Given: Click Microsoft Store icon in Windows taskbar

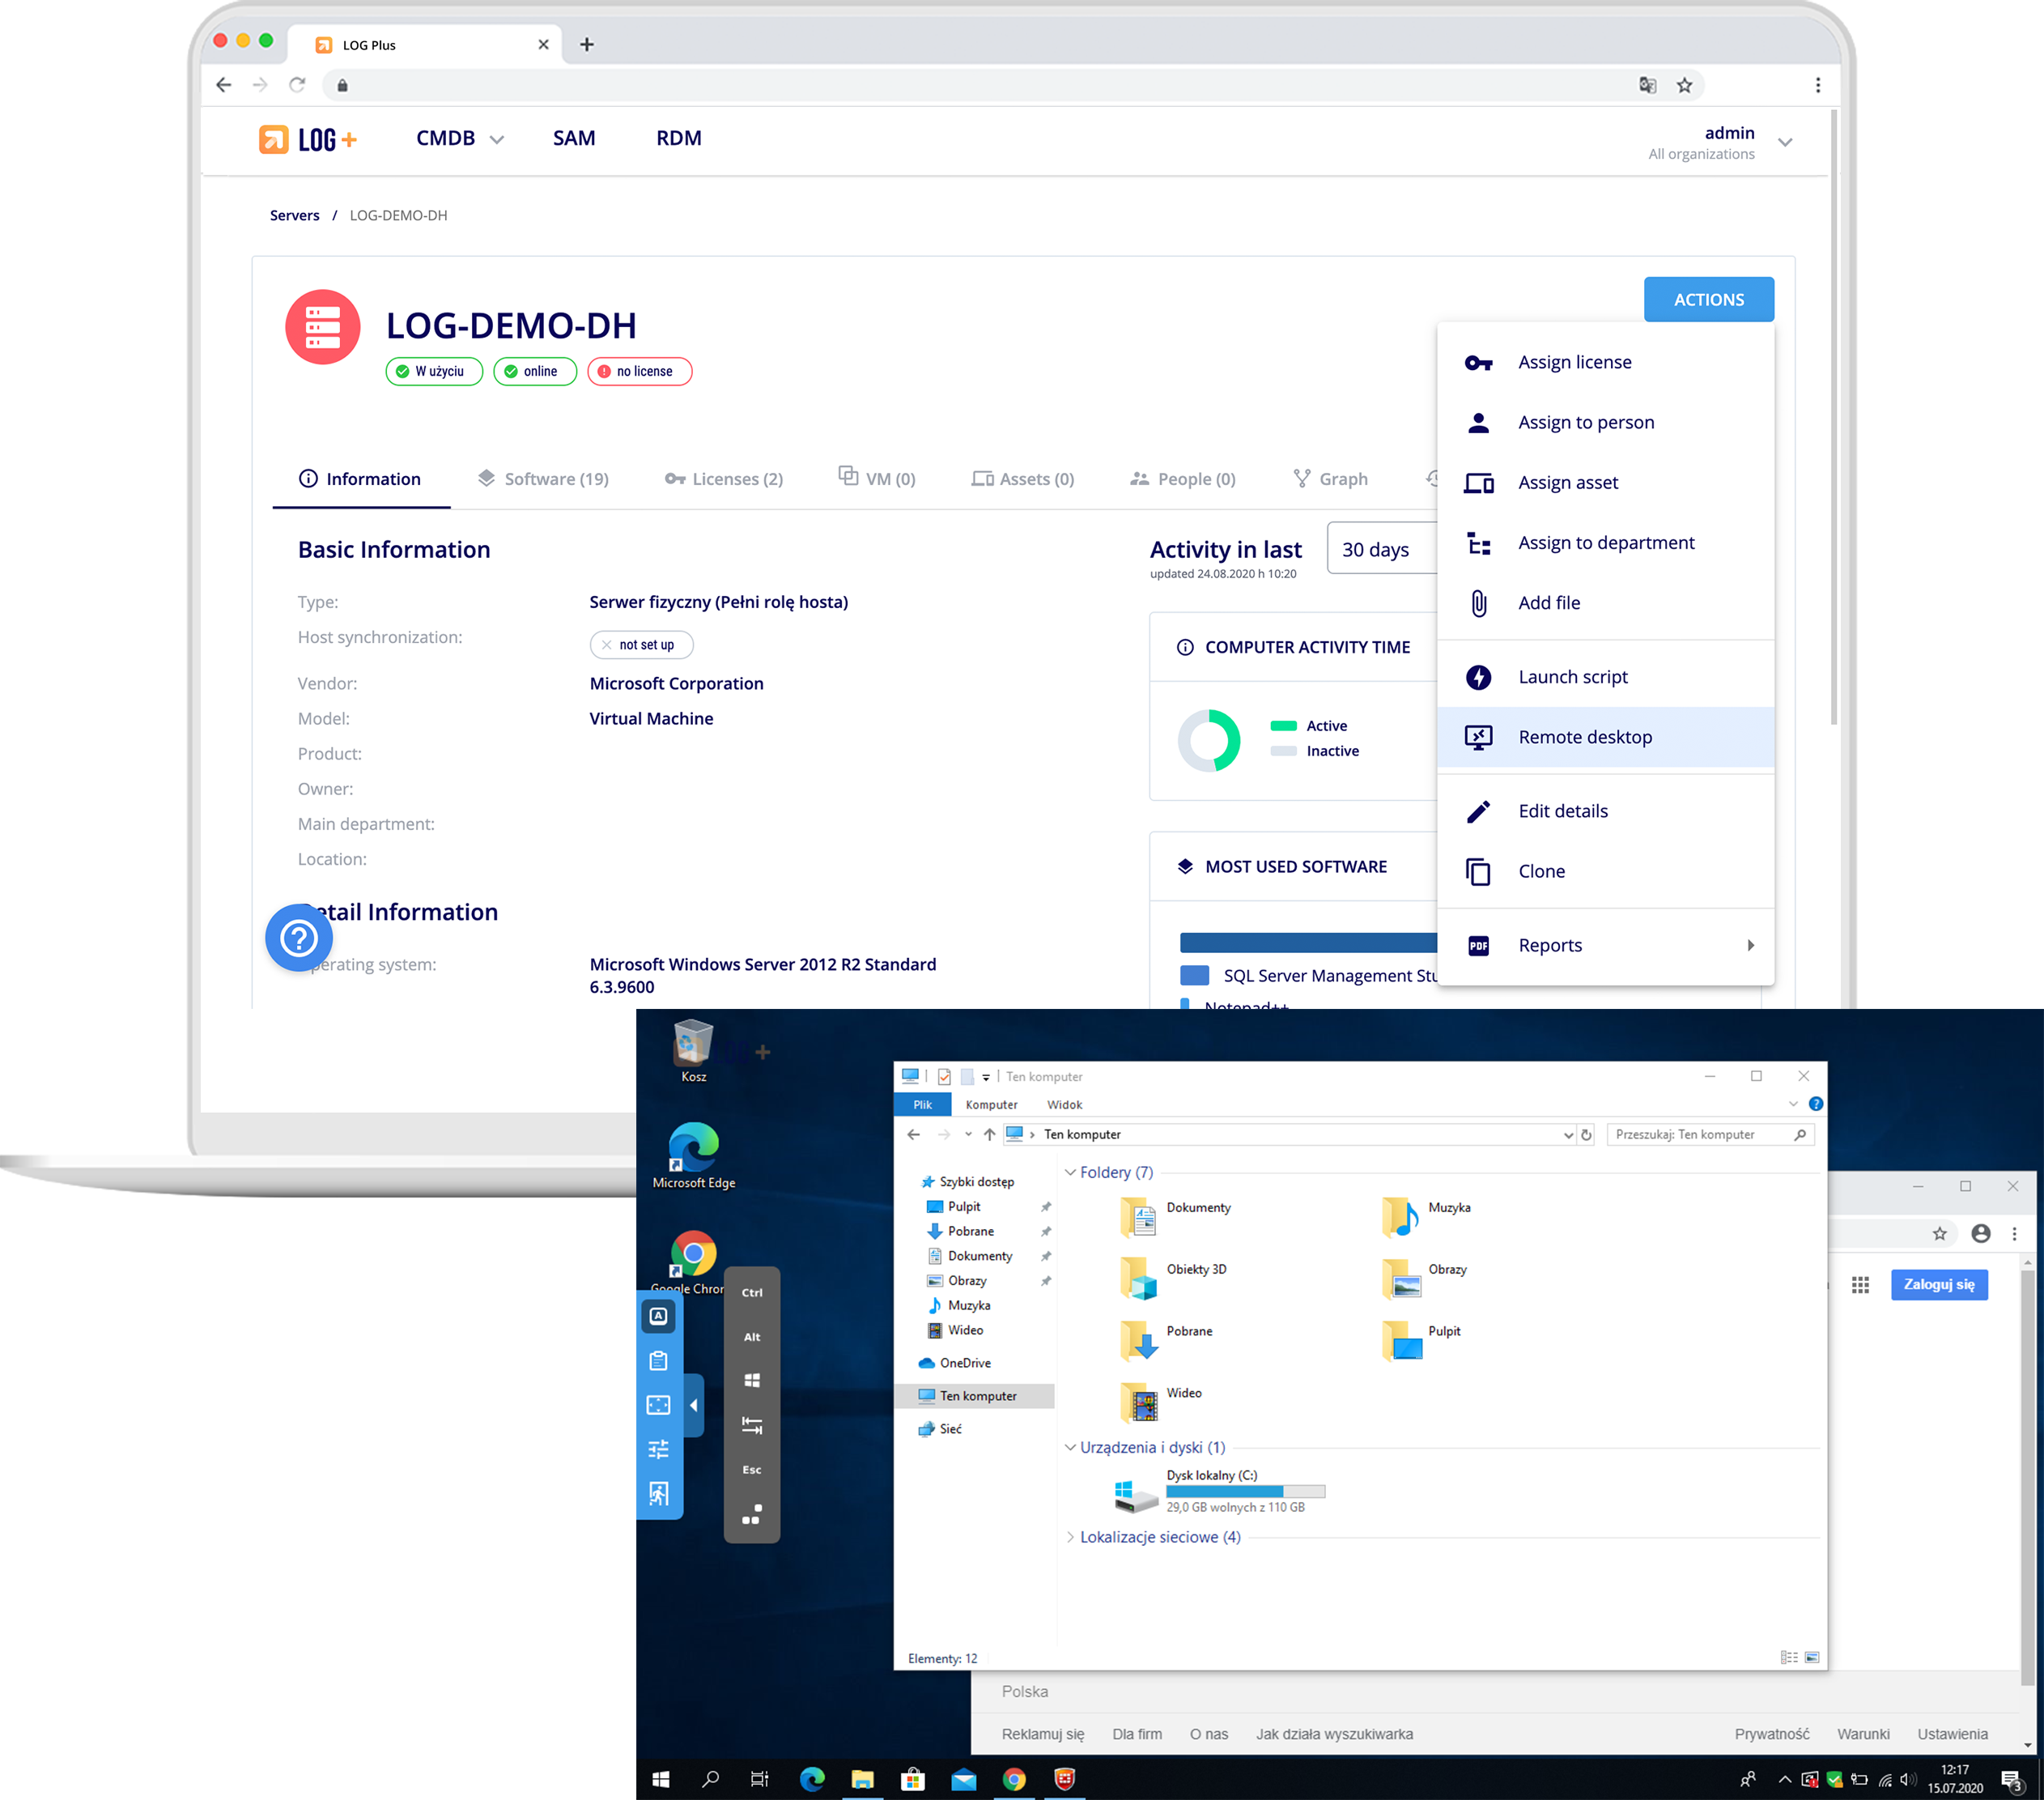Looking at the screenshot, I should tap(912, 1779).
